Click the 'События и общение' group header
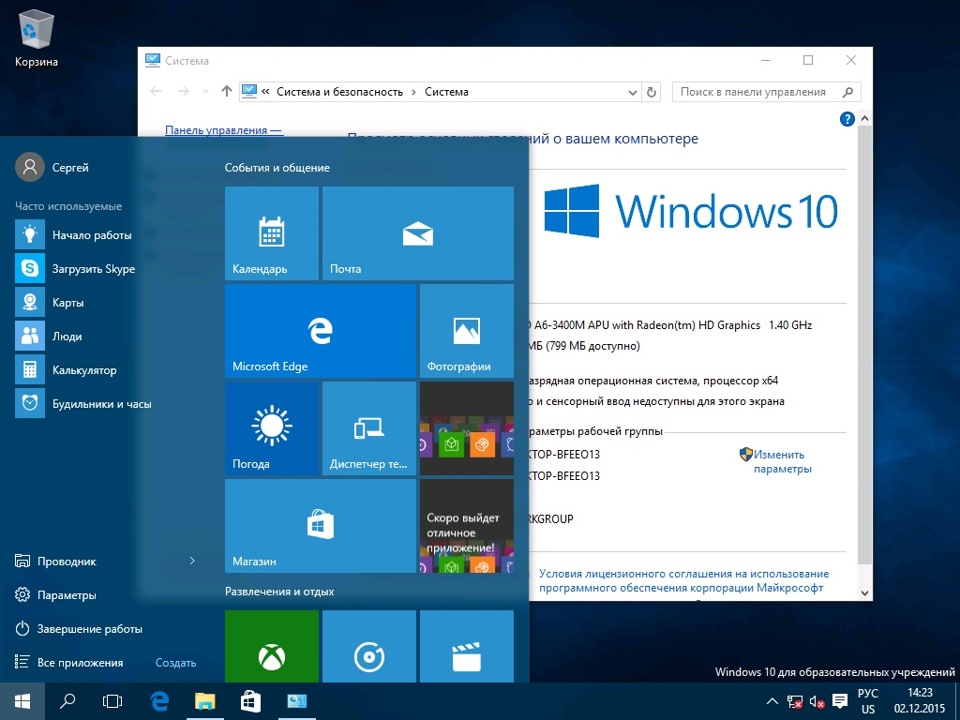This screenshot has height=720, width=960. click(x=277, y=168)
